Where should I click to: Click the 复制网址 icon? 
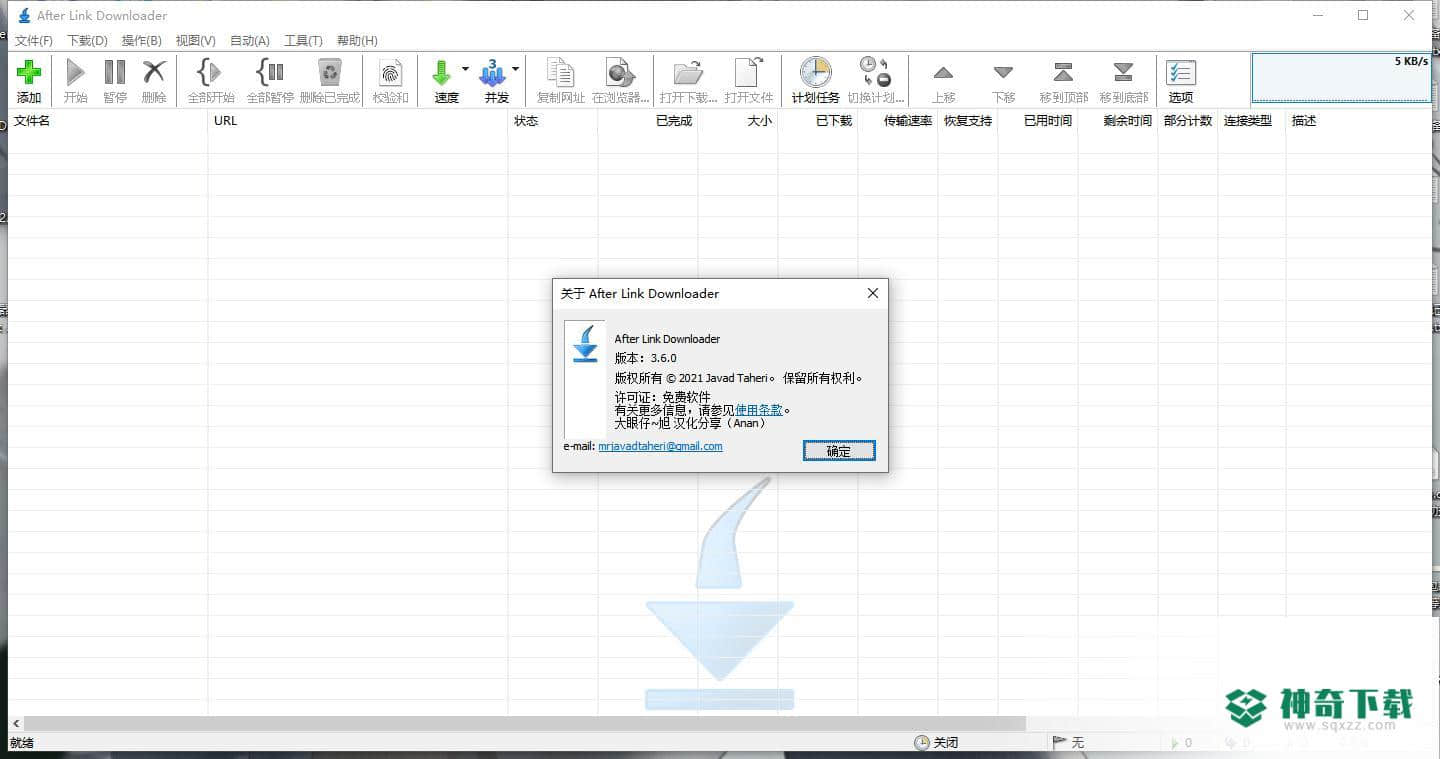click(561, 72)
